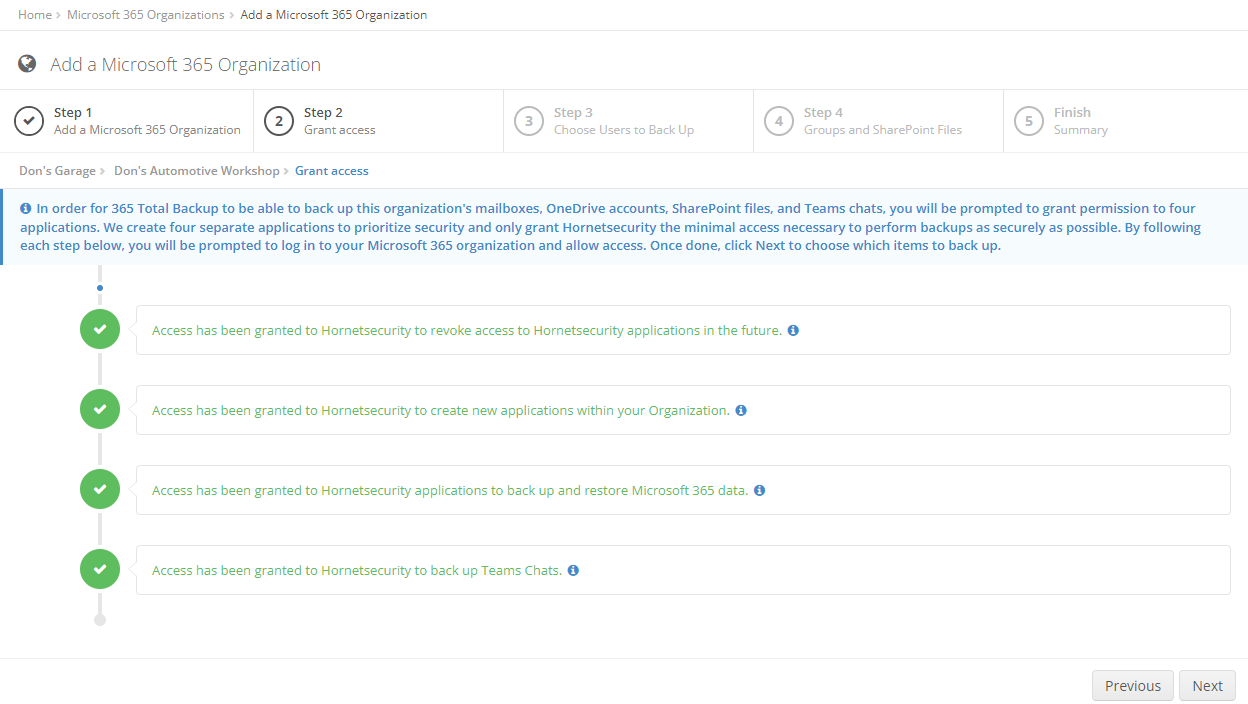Open Don's Garage breadcrumb link

[57, 171]
